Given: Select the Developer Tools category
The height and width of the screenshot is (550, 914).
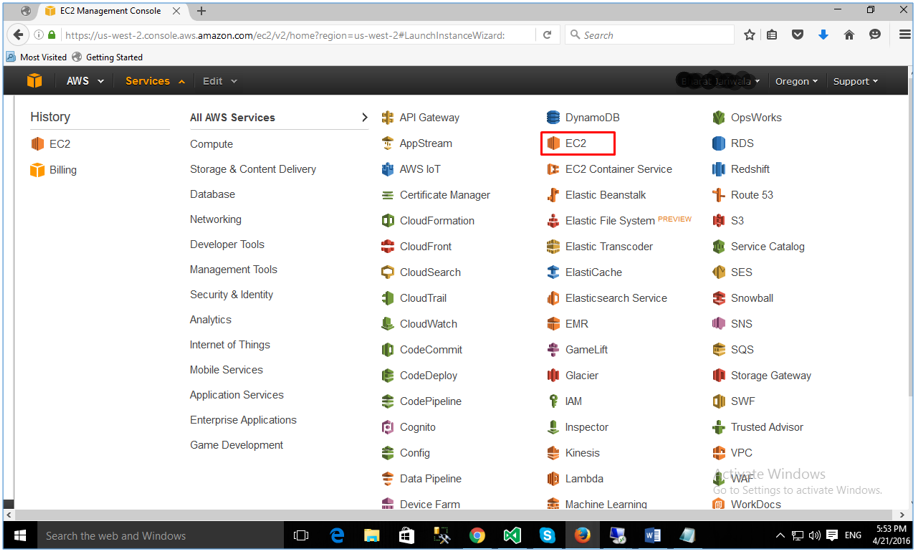Looking at the screenshot, I should 227,244.
